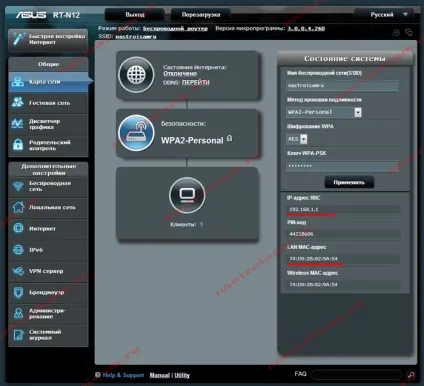Click the WPA2-Personal lock icon
Image resolution: width=424 pixels, height=386 pixels.
coord(229,138)
